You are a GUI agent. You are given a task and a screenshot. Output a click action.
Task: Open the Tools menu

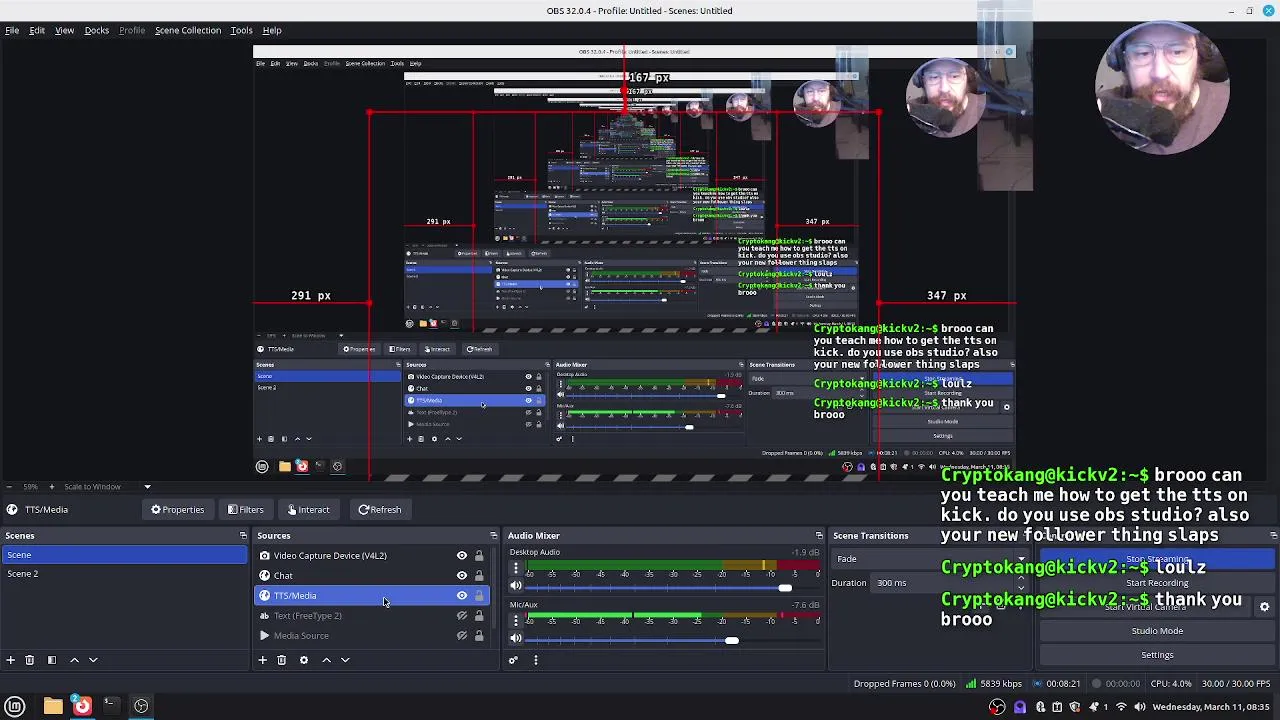pos(242,30)
